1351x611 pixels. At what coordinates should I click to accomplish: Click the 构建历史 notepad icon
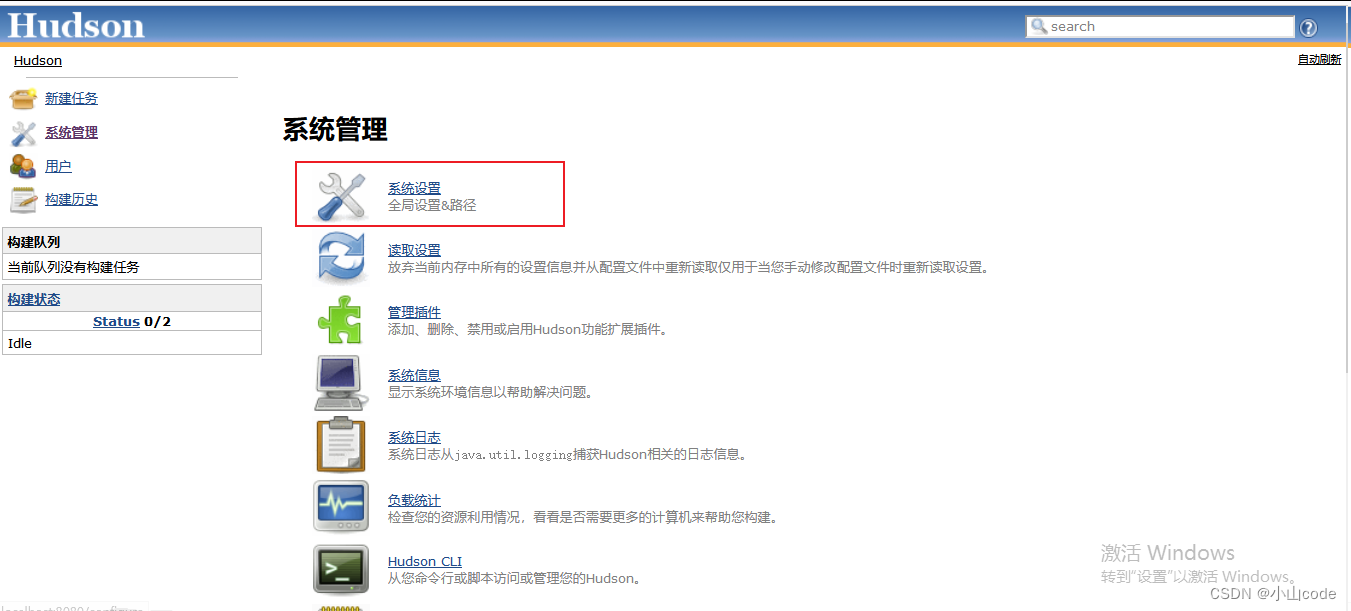[x=23, y=199]
